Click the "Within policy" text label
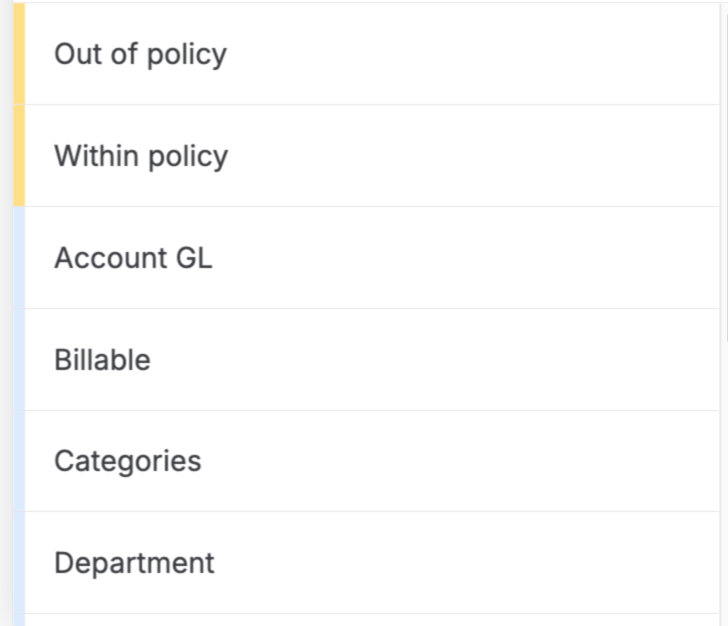728x626 pixels. point(141,156)
